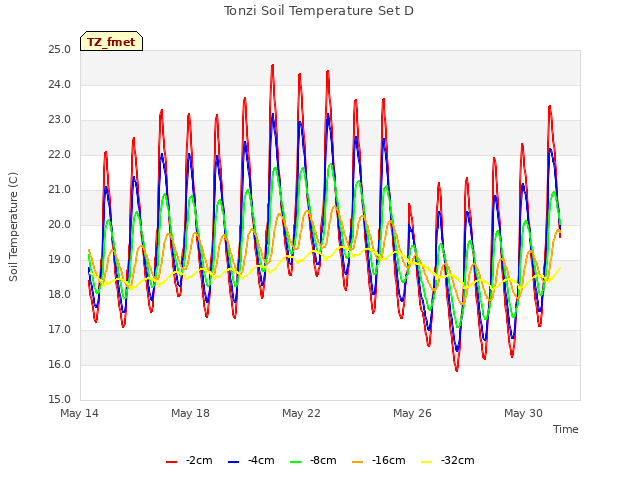The height and width of the screenshot is (480, 640).
Task: Select the yellow -32cm legend color marker
Action: click(x=427, y=462)
